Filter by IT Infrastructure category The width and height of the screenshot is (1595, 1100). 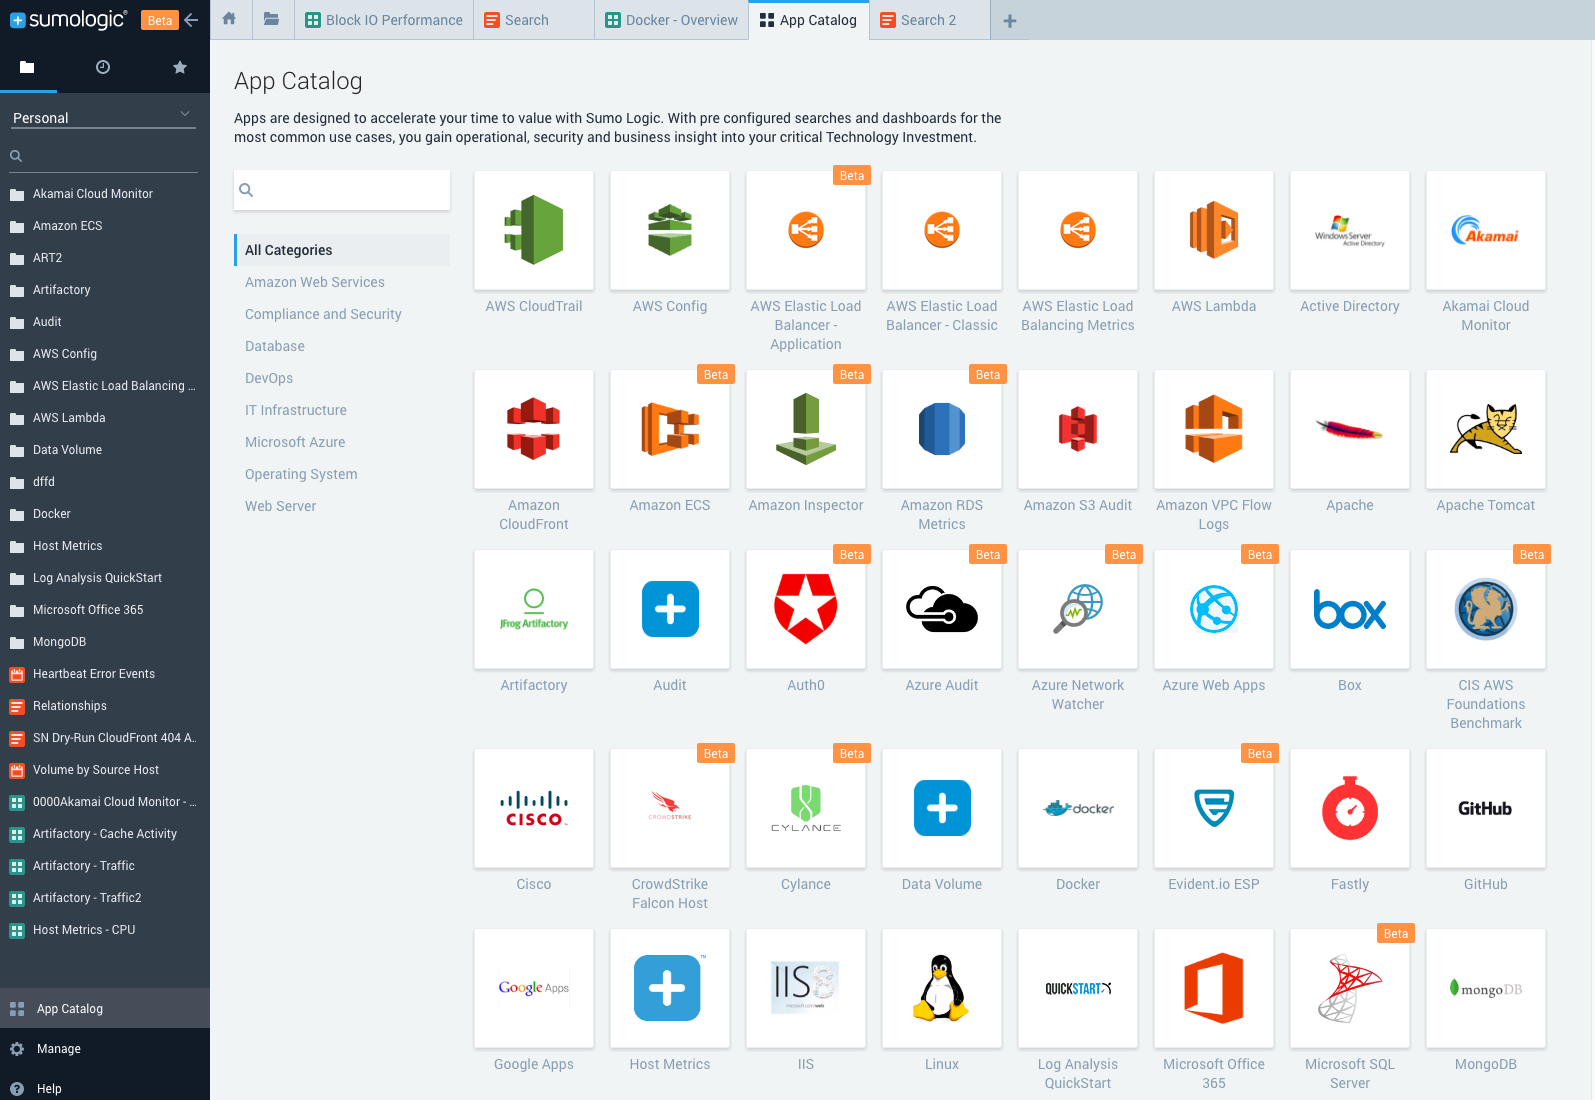point(296,410)
